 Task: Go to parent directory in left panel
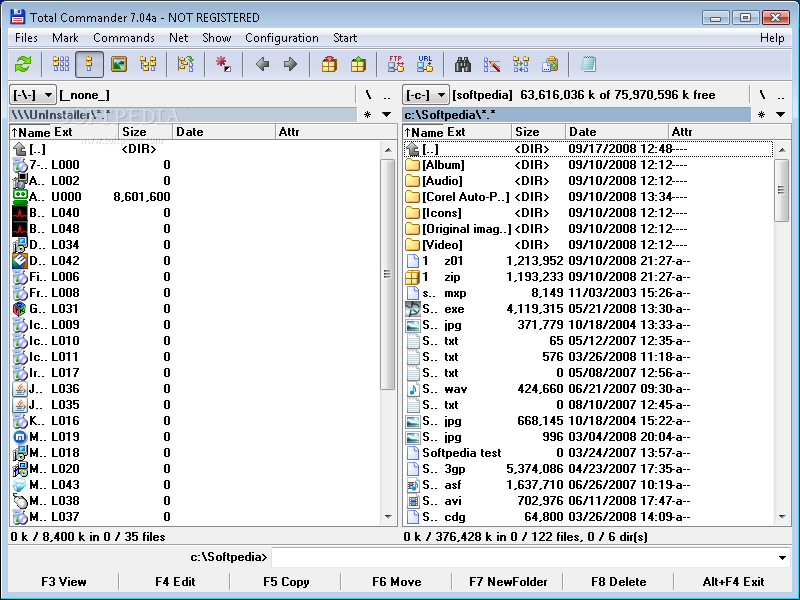pyautogui.click(x=387, y=95)
